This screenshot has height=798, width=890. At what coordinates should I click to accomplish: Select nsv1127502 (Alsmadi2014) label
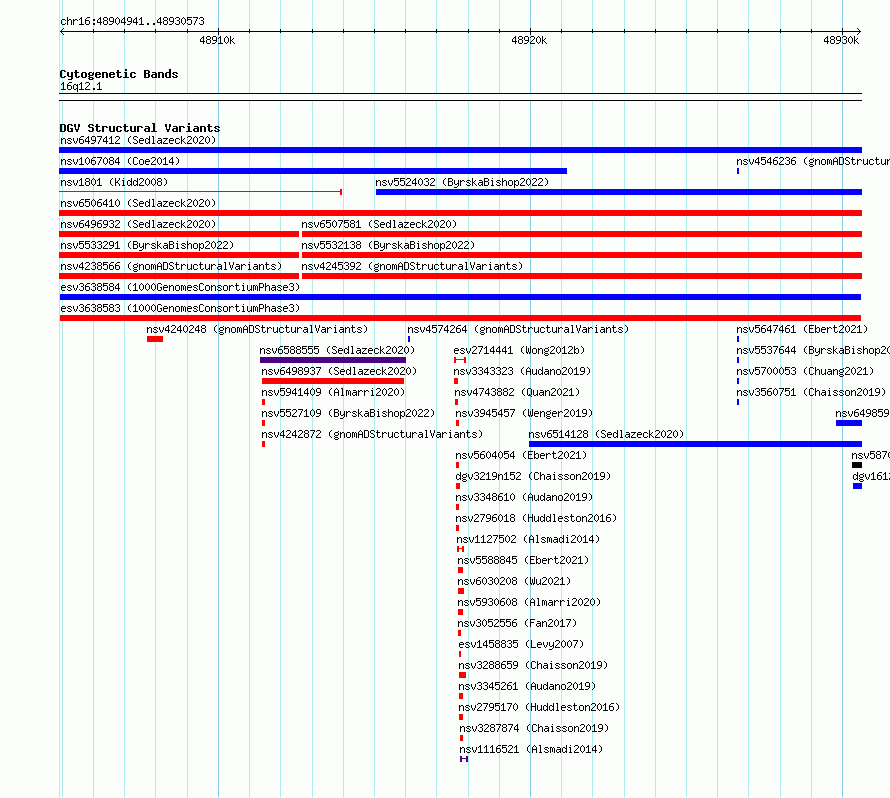(x=528, y=539)
